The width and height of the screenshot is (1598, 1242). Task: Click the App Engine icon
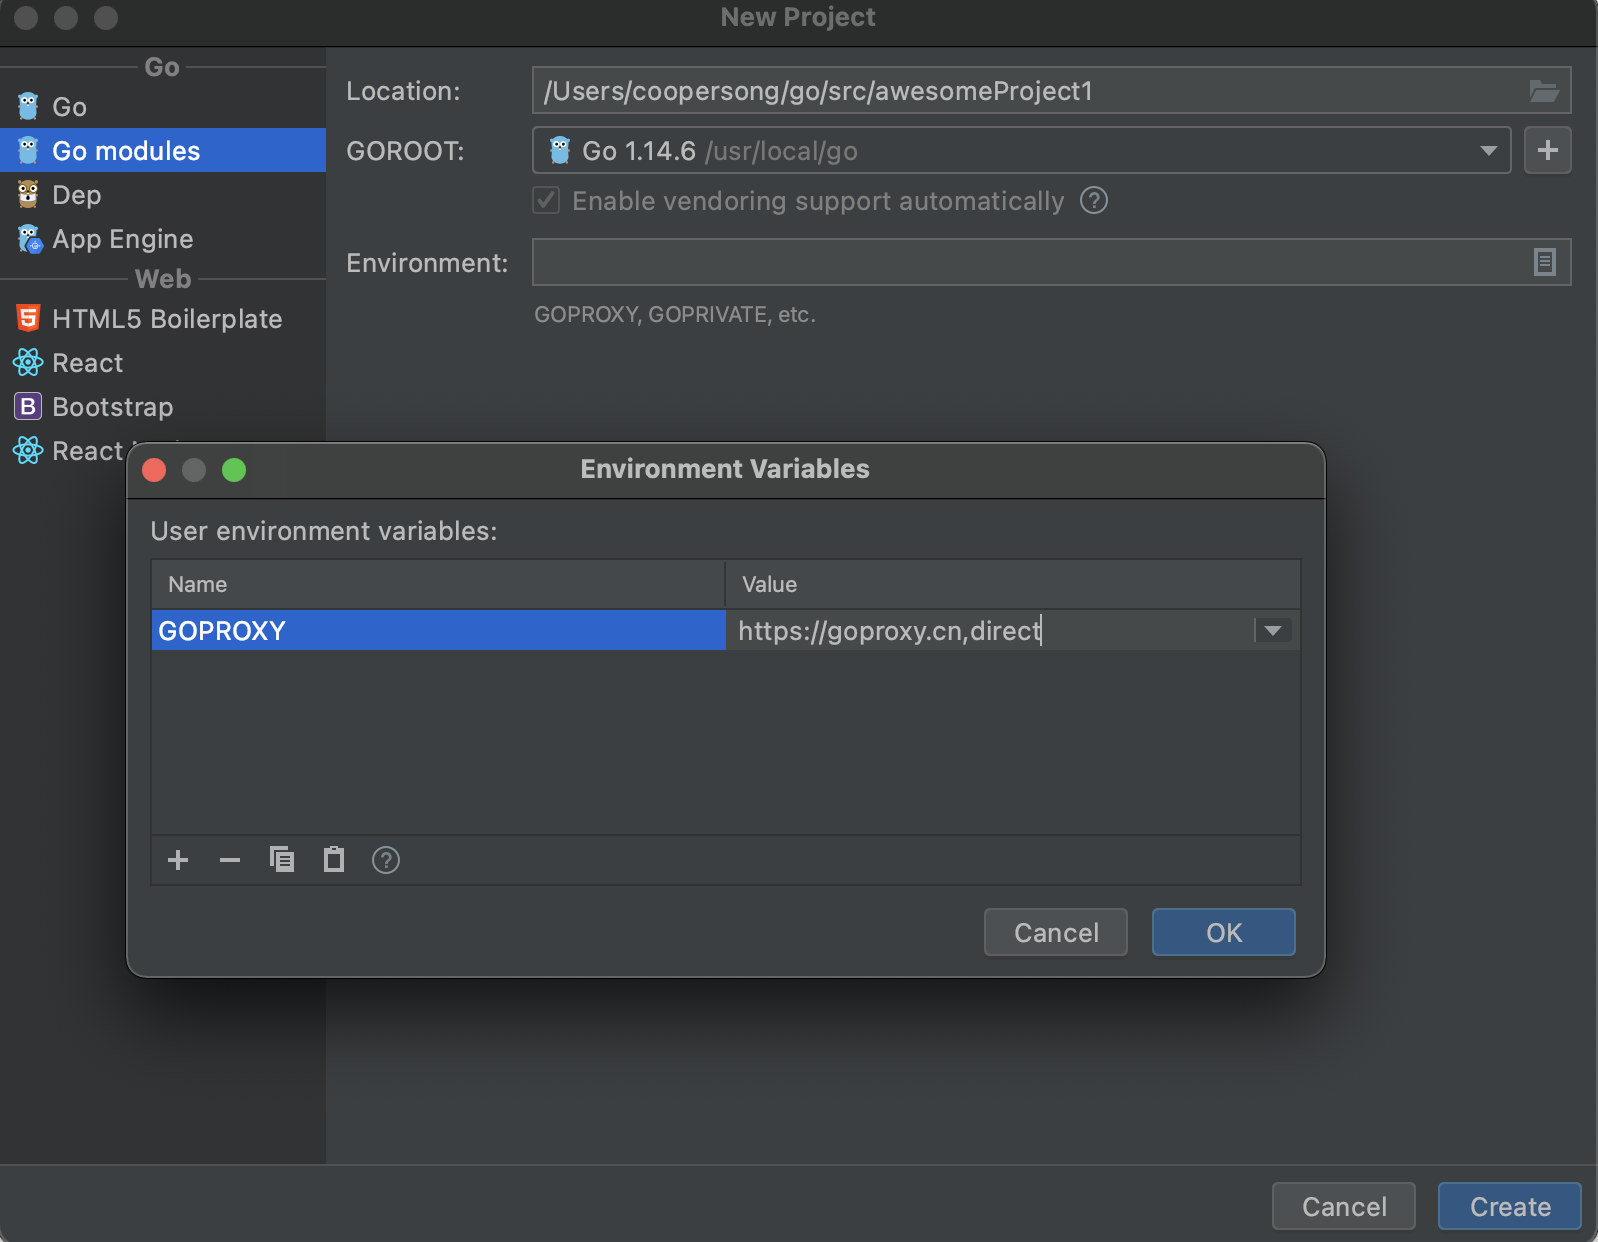coord(29,238)
